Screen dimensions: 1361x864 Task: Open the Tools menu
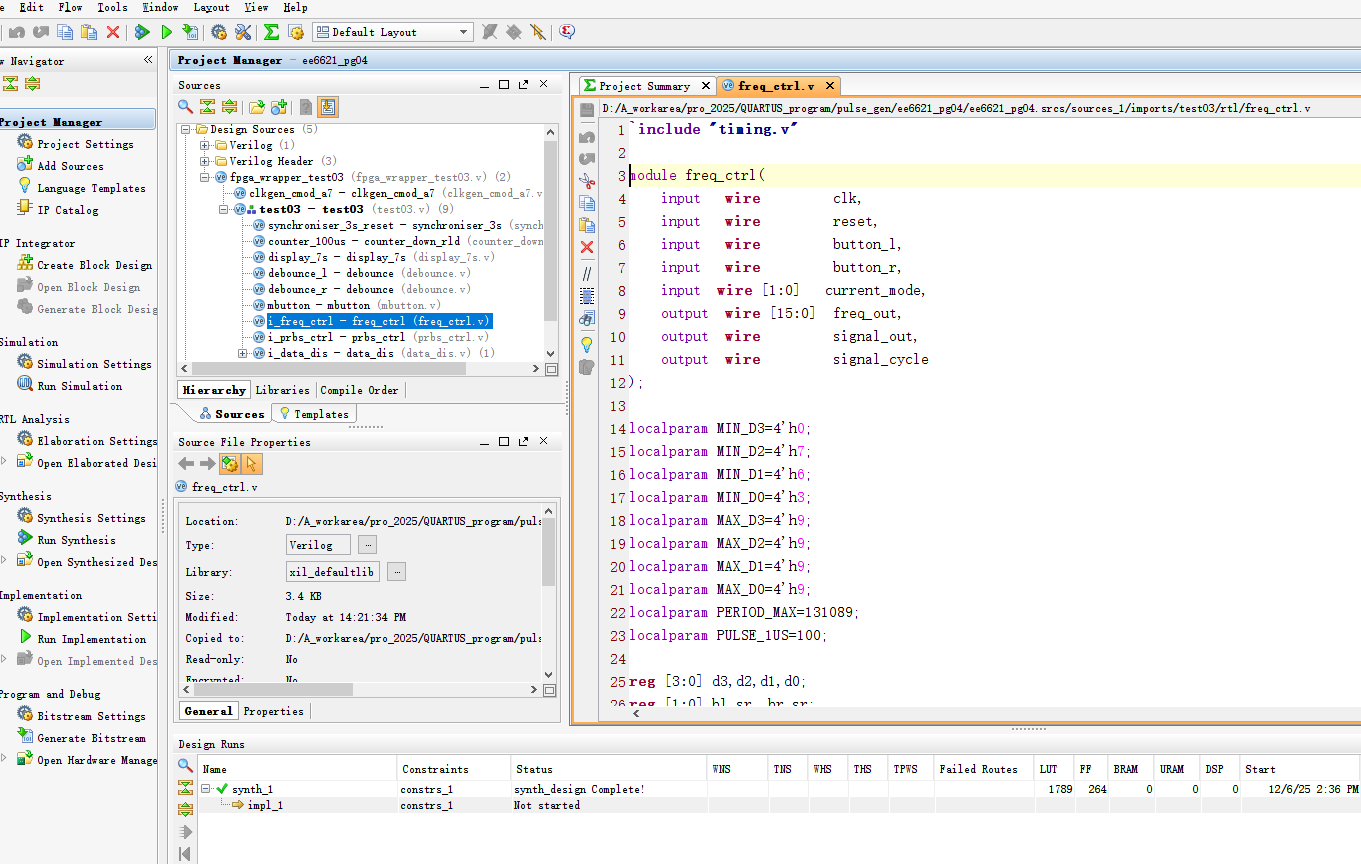pos(112,7)
